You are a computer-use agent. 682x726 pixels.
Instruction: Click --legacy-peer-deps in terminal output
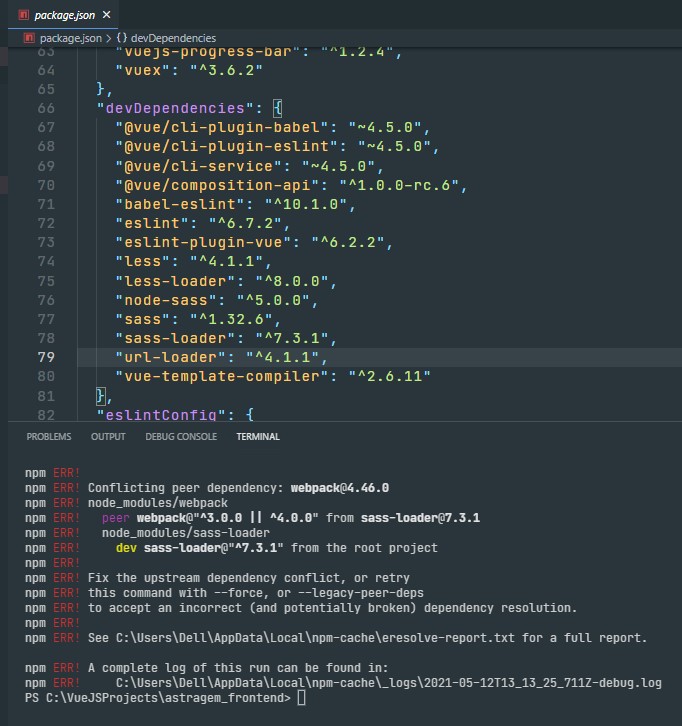[361, 593]
